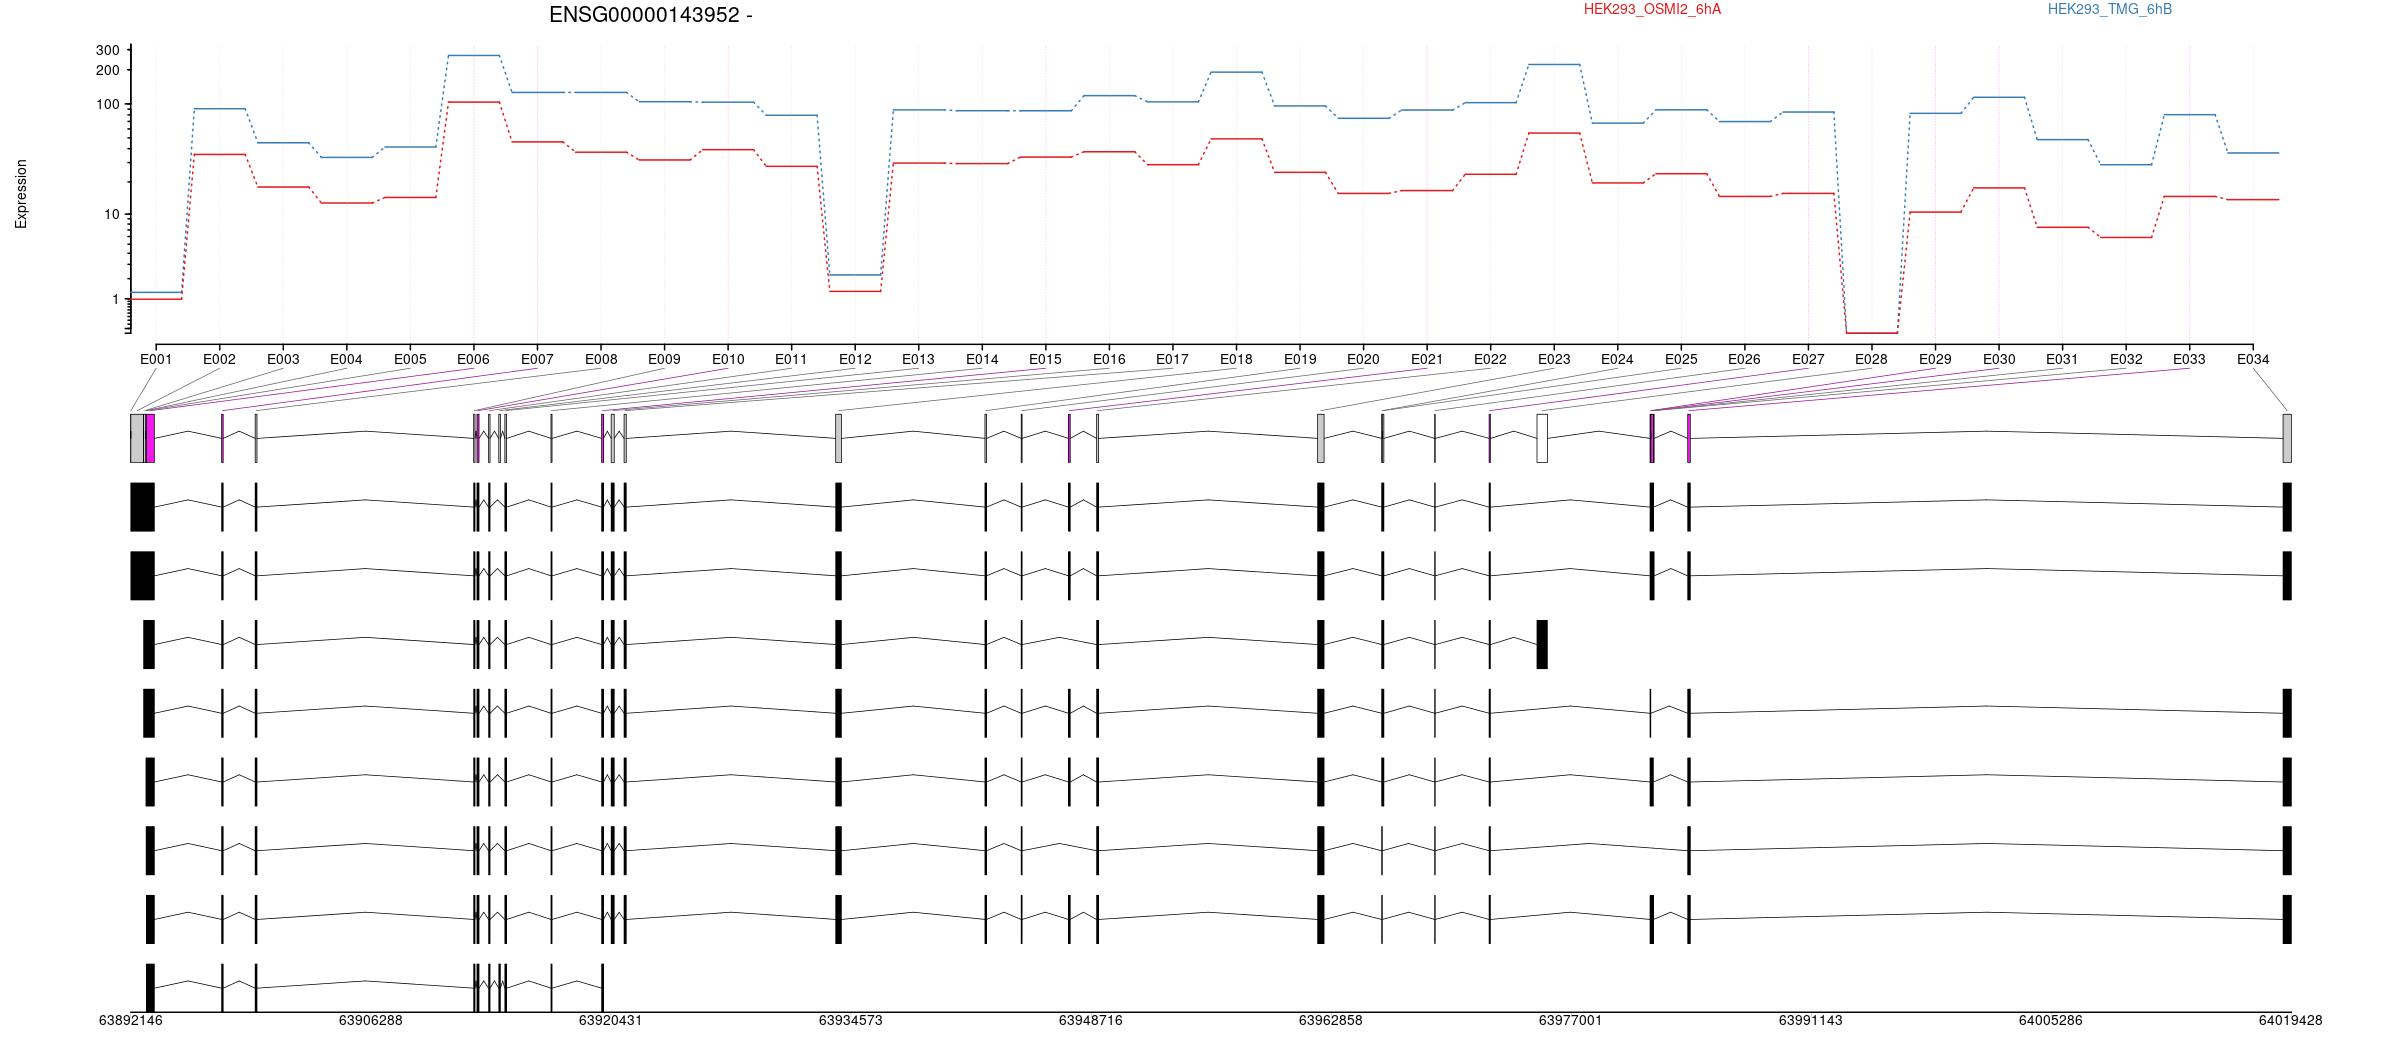Click exon label E003

283,359
